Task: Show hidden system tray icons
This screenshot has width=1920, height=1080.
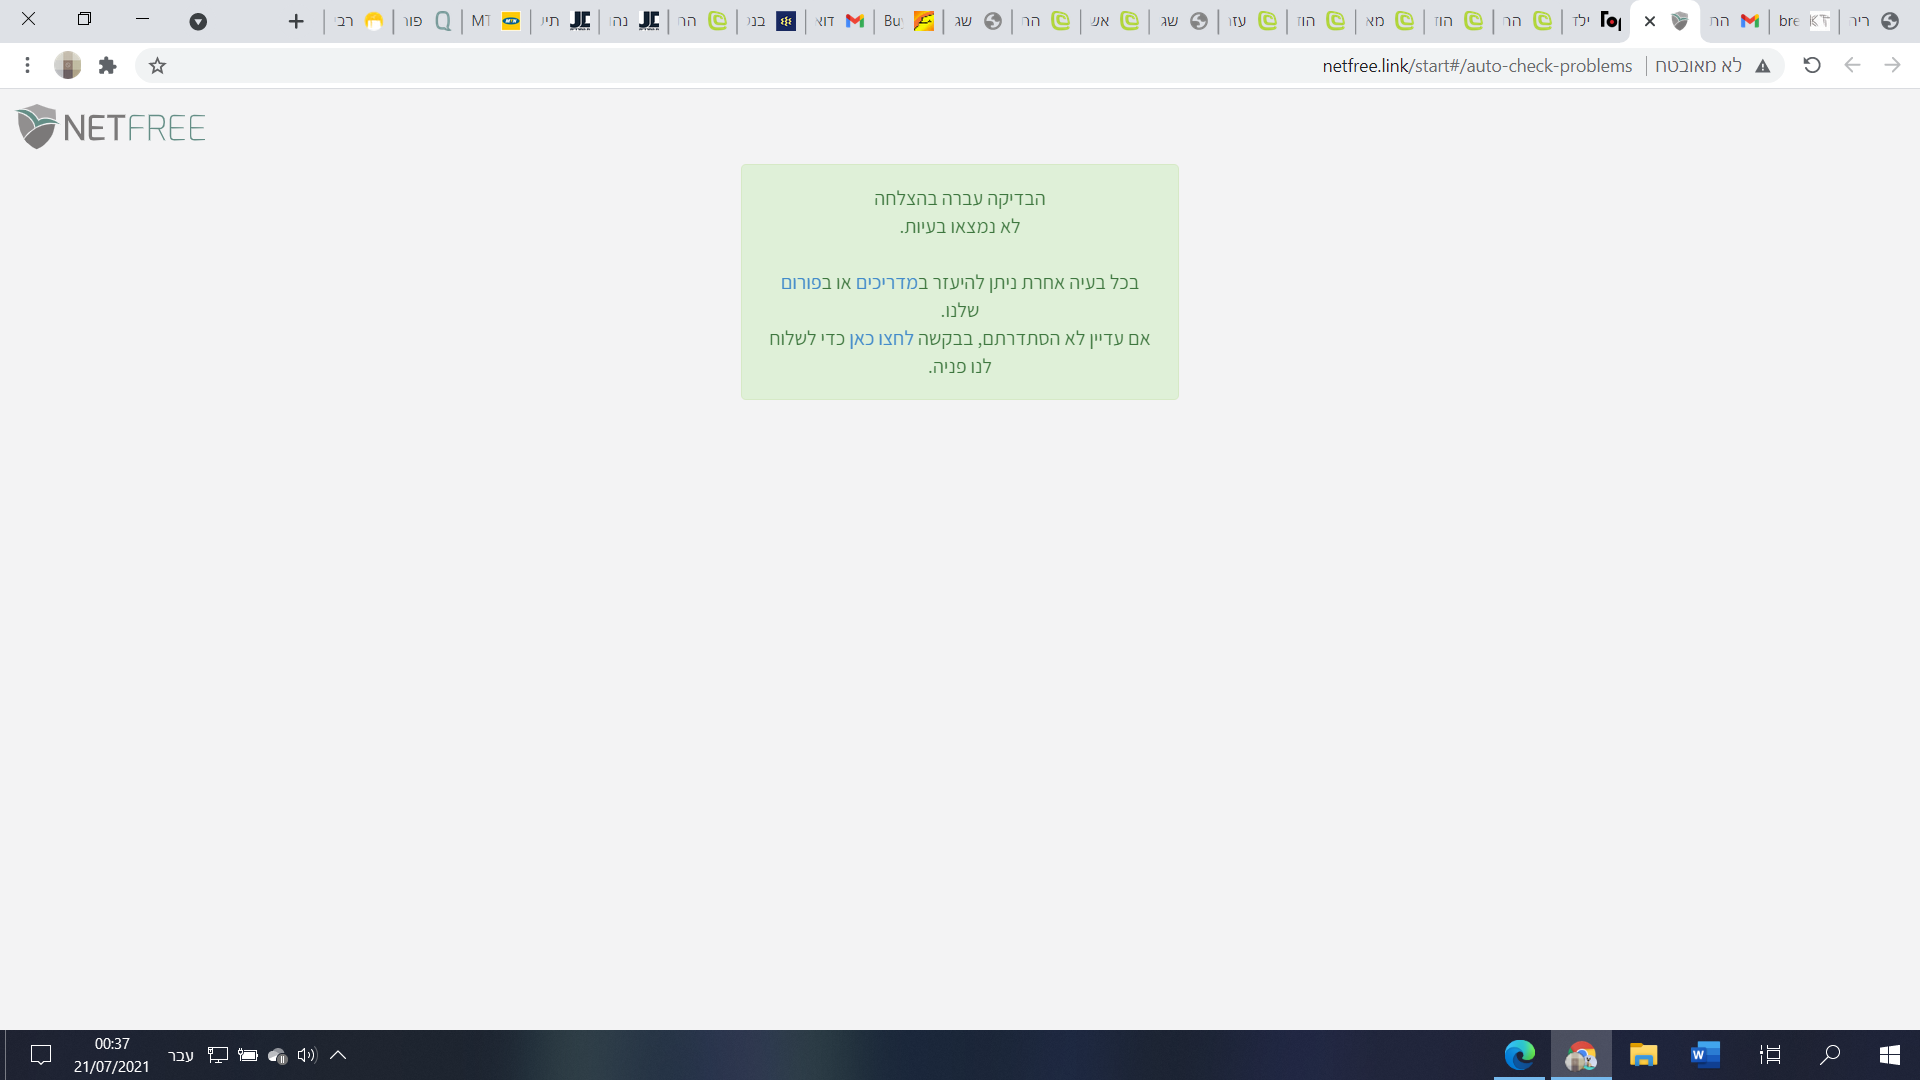Action: (x=338, y=1055)
